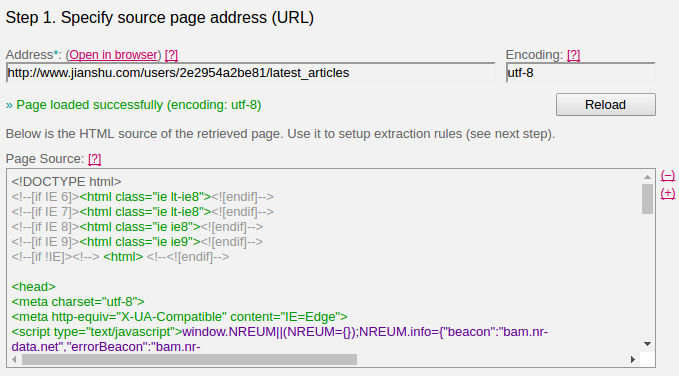Open the 'Open in browser' link
This screenshot has height=376, width=679.
point(113,55)
